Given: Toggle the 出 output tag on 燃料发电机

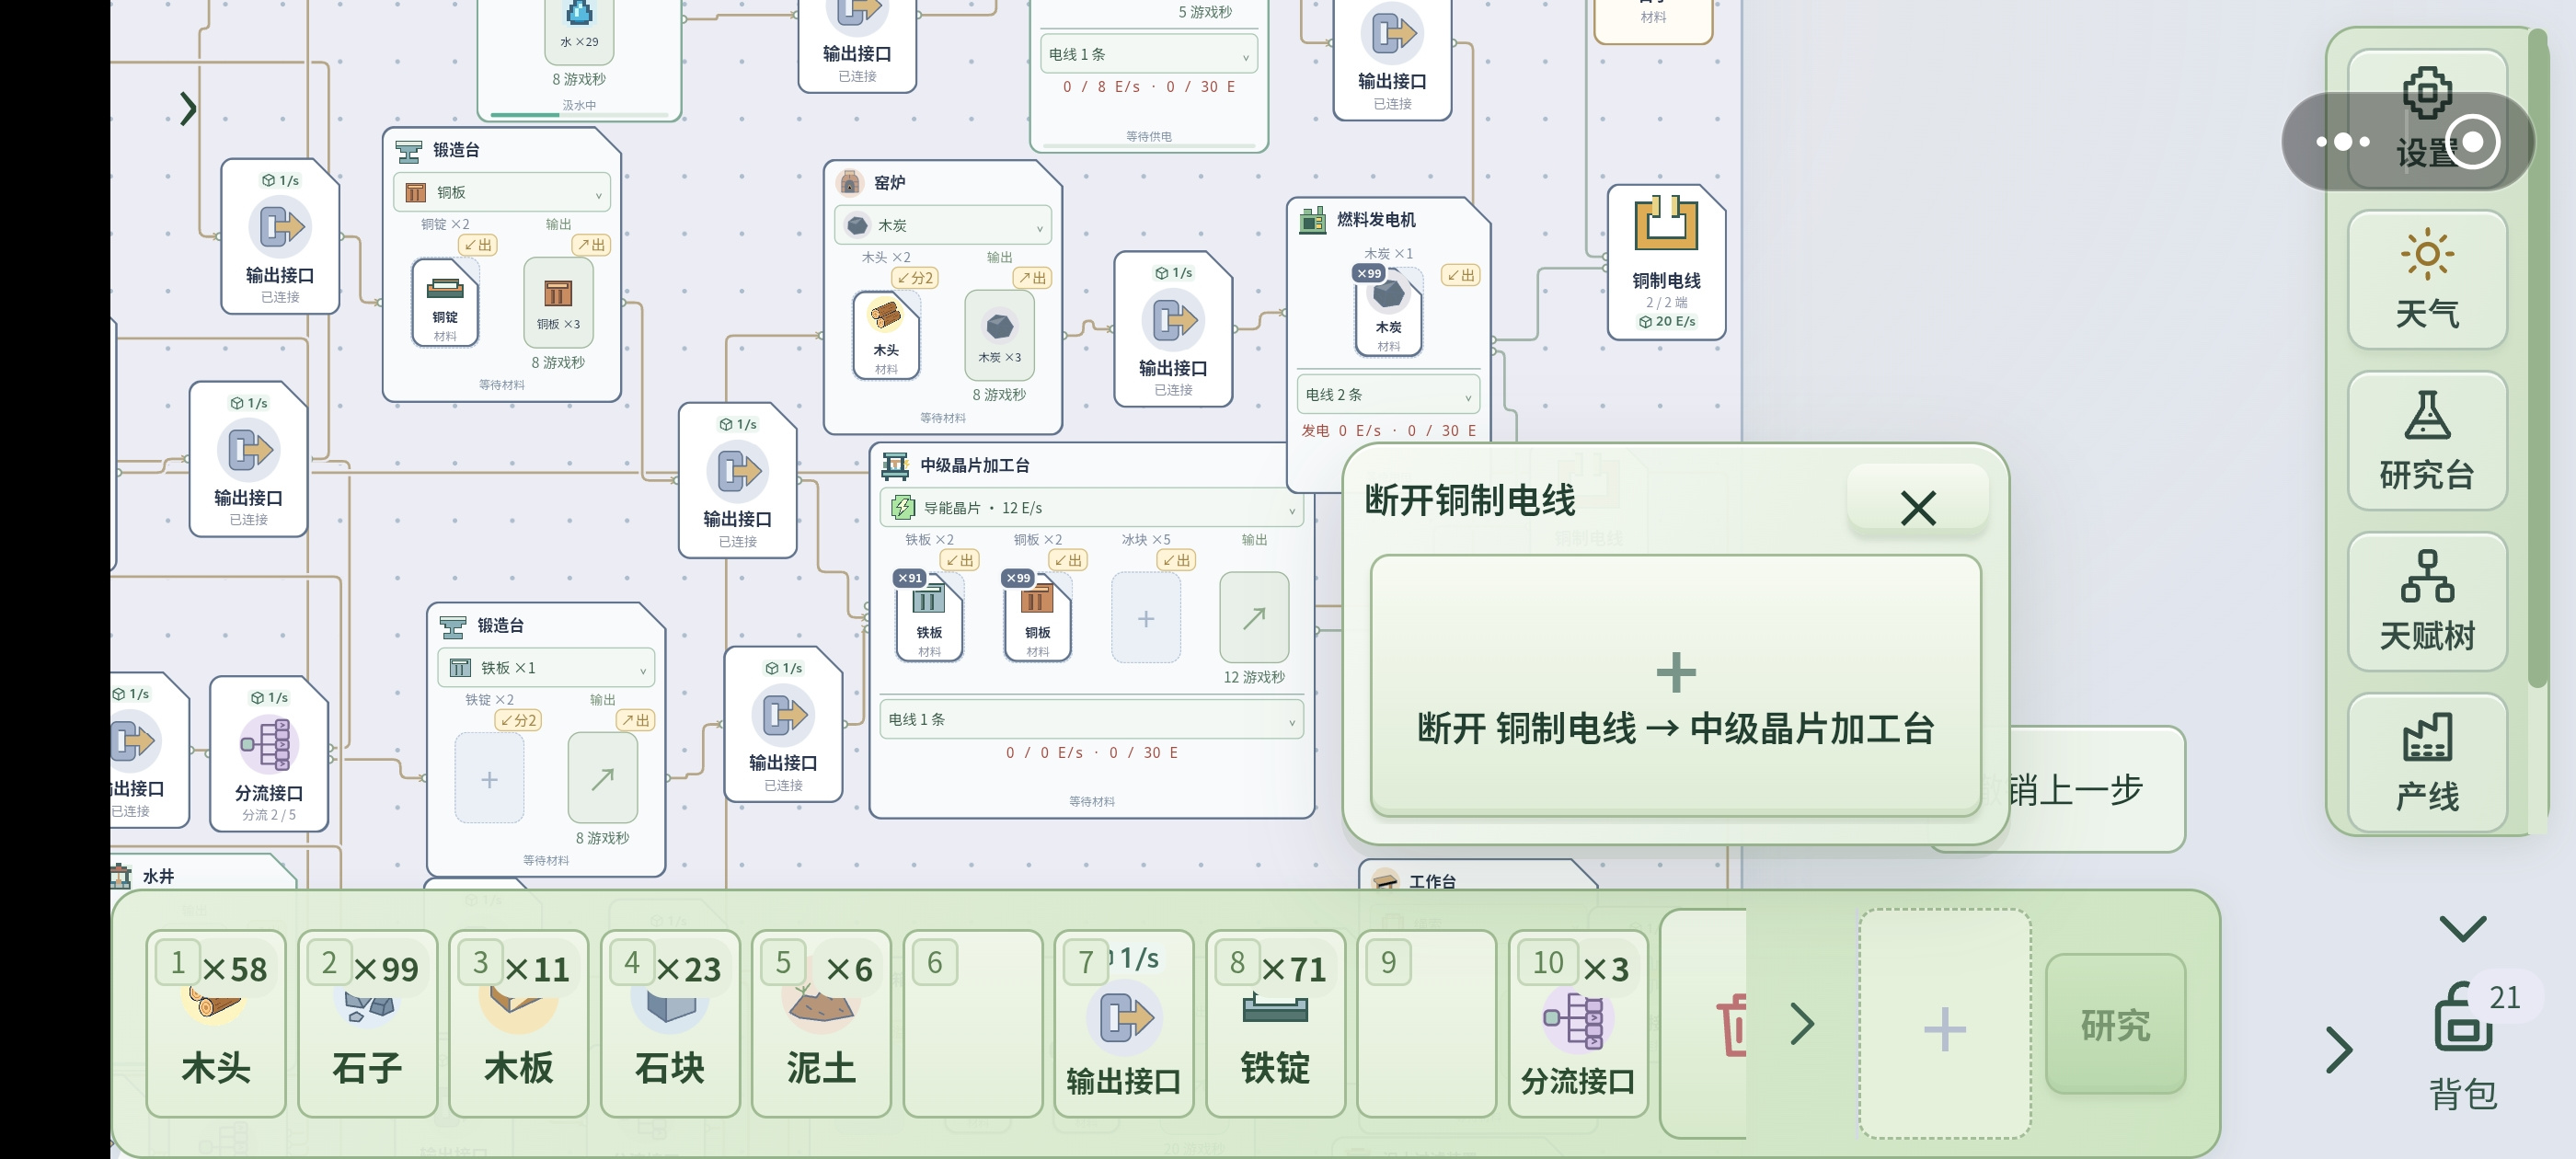Looking at the screenshot, I should (1460, 275).
